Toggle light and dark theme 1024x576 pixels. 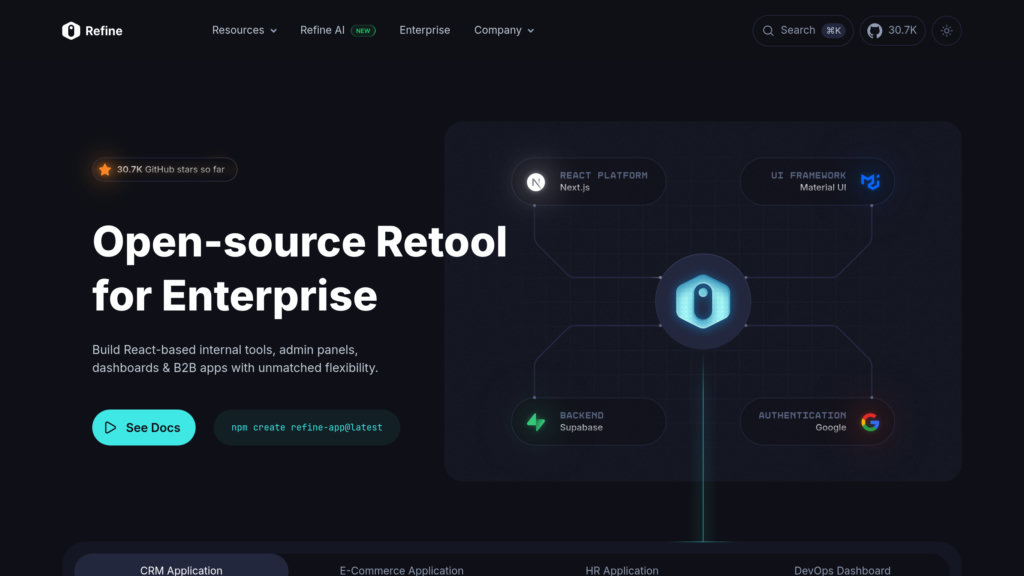pos(946,30)
